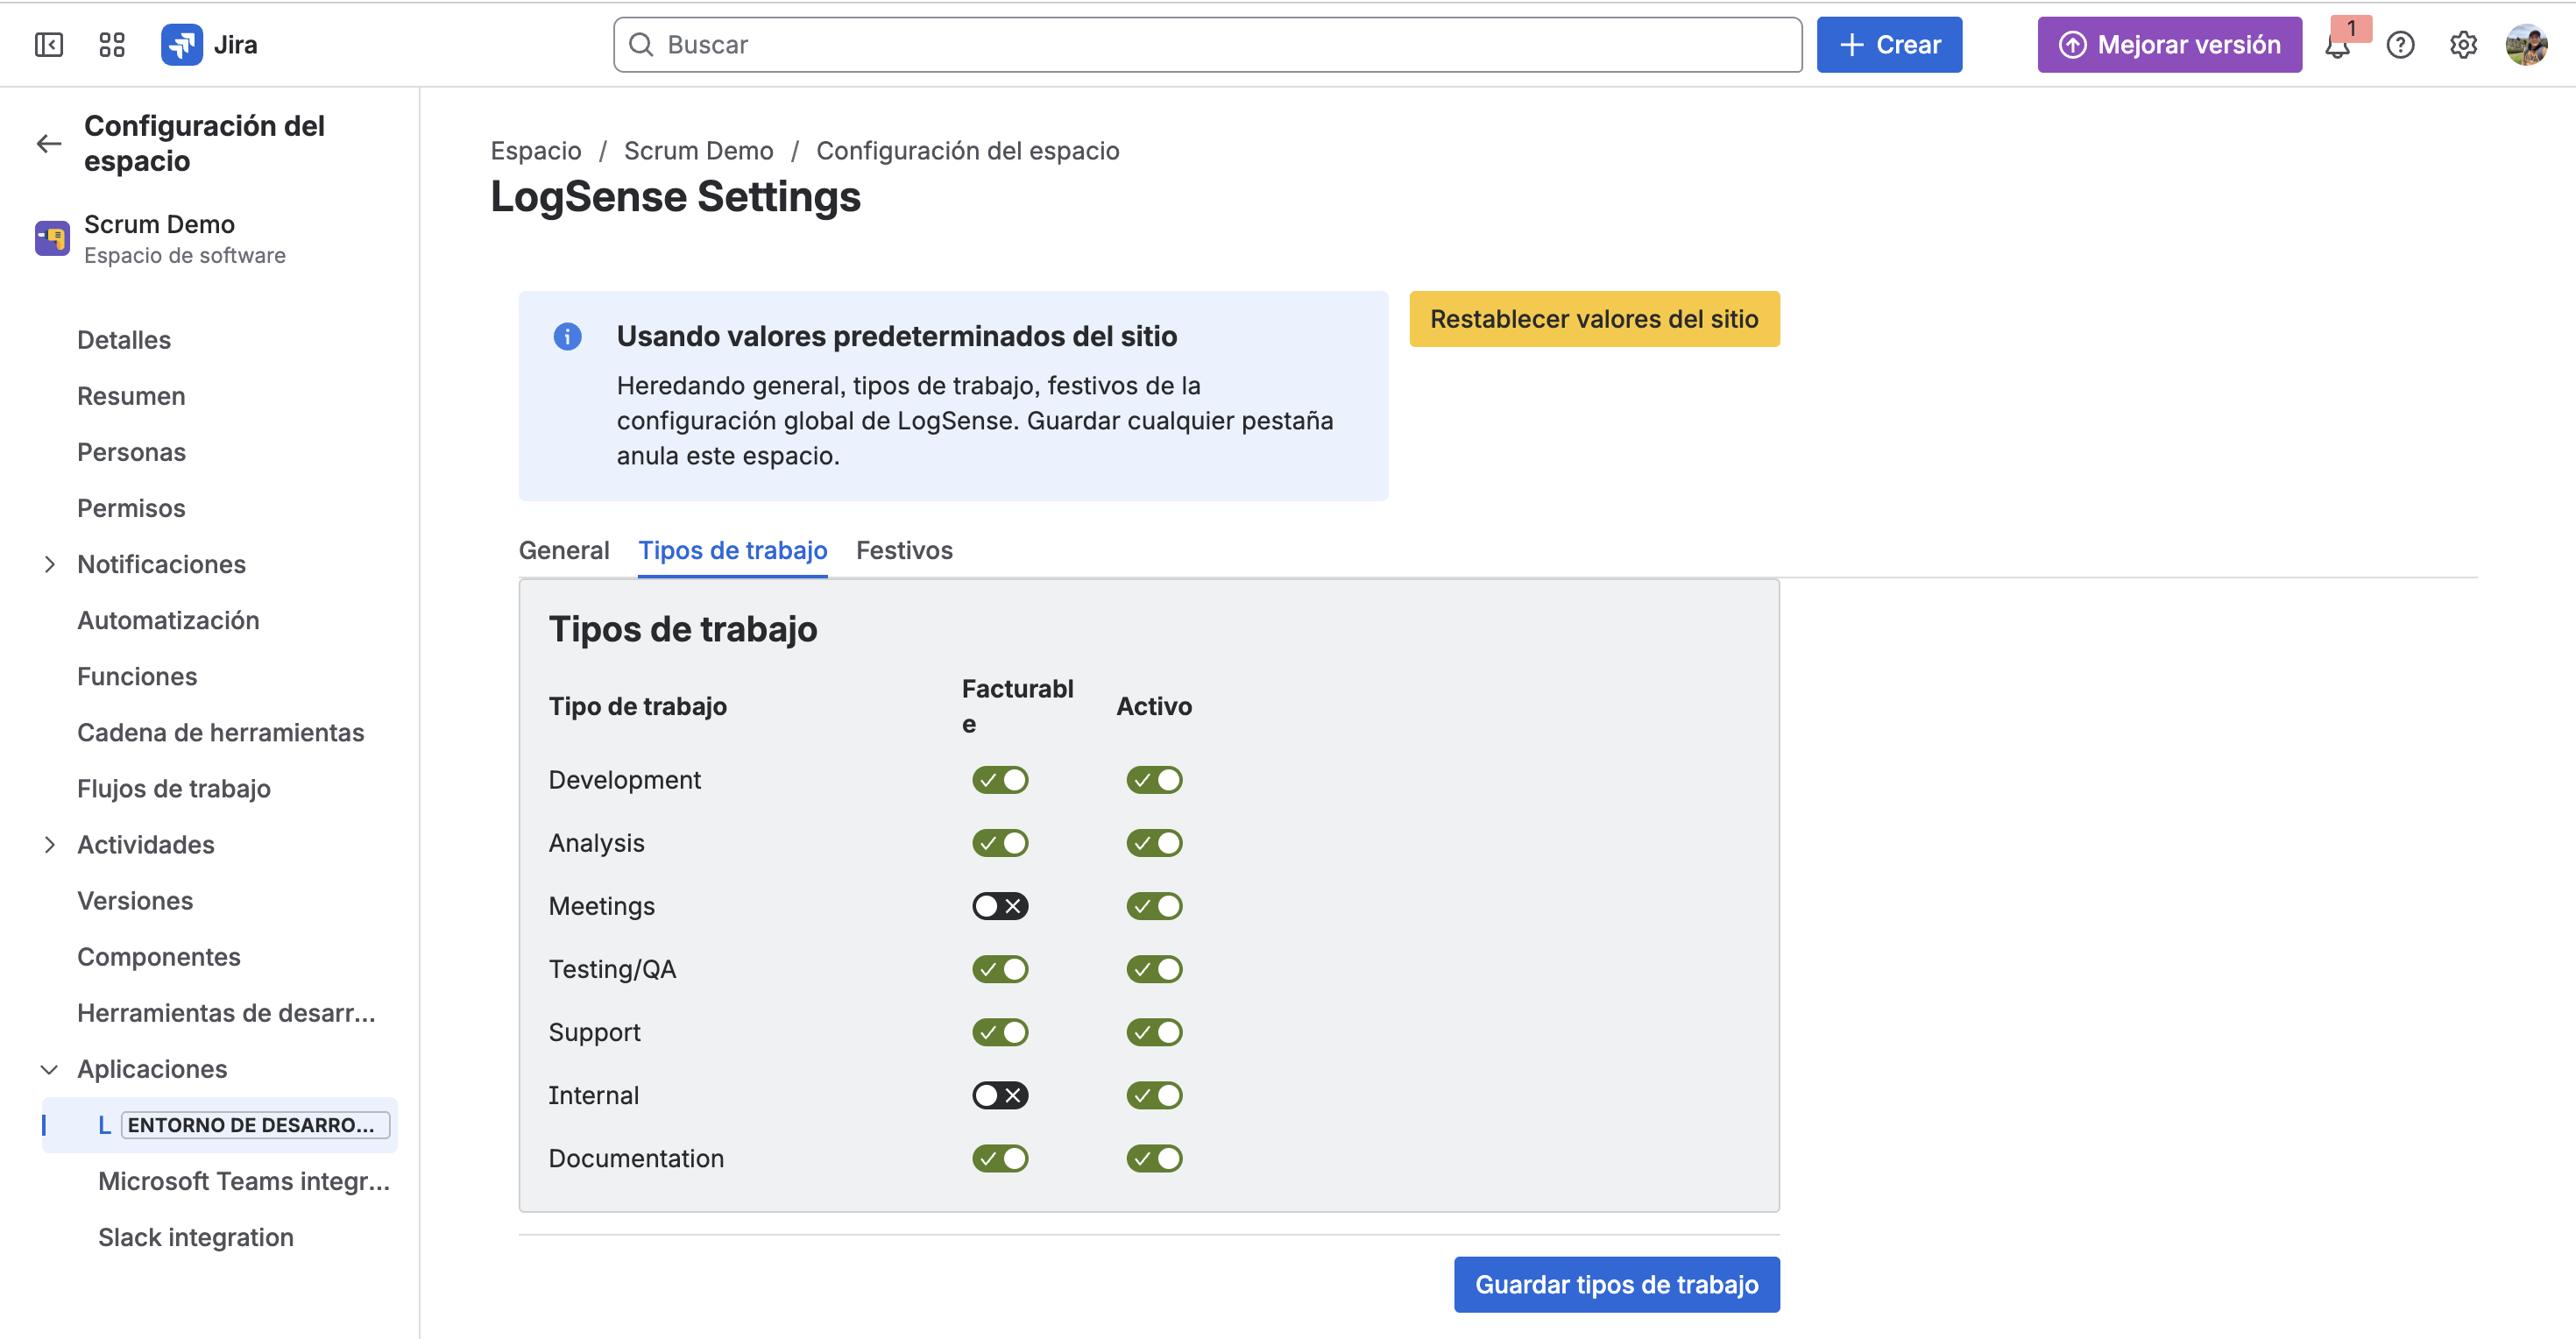Open the Scrum Demo breadcrumb link

[698, 150]
